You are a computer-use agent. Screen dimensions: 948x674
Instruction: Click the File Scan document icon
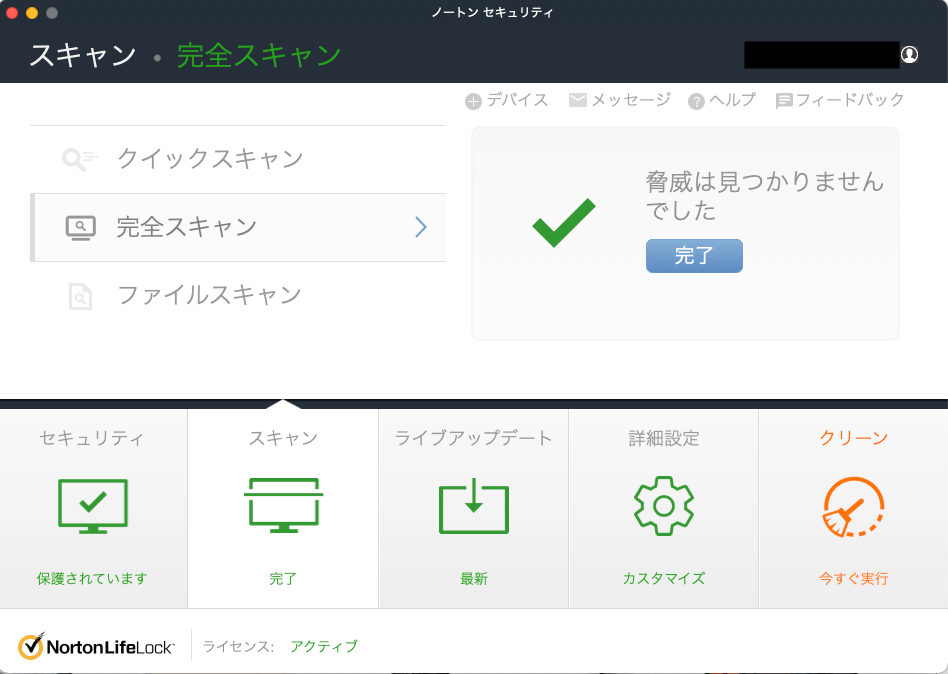[80, 296]
